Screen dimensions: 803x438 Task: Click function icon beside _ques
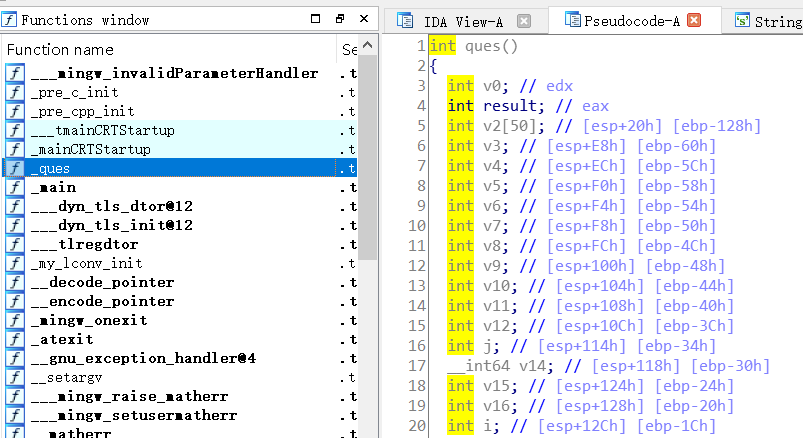pos(15,168)
